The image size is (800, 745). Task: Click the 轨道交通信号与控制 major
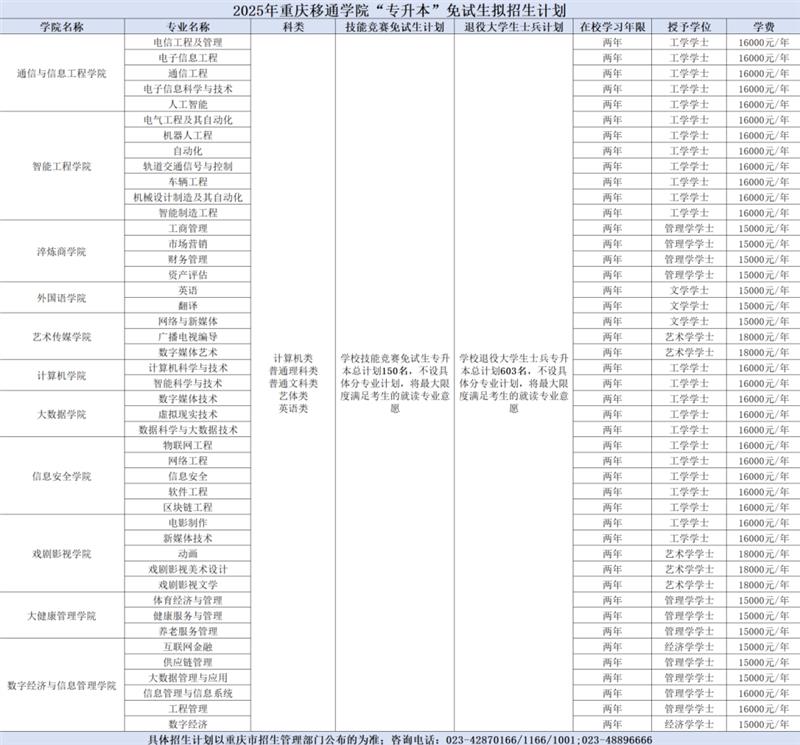point(188,166)
